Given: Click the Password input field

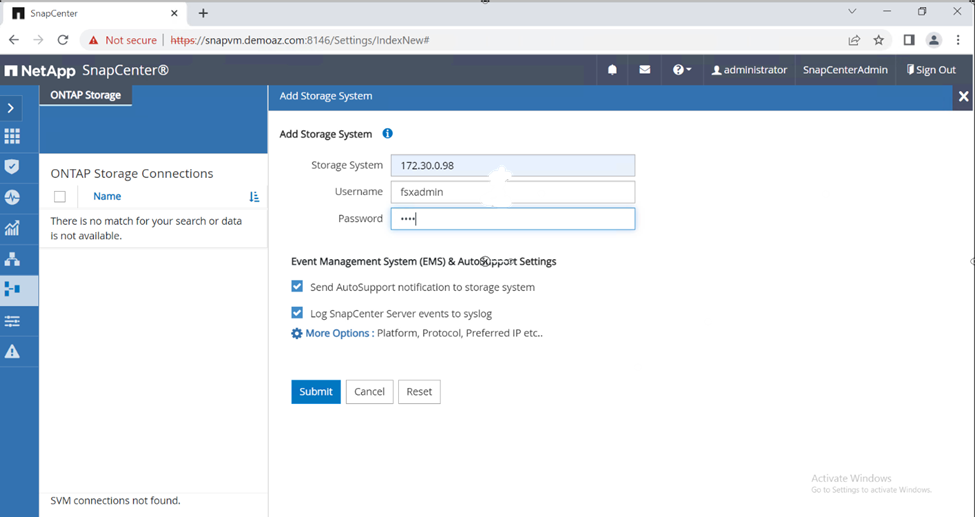Looking at the screenshot, I should [x=512, y=219].
